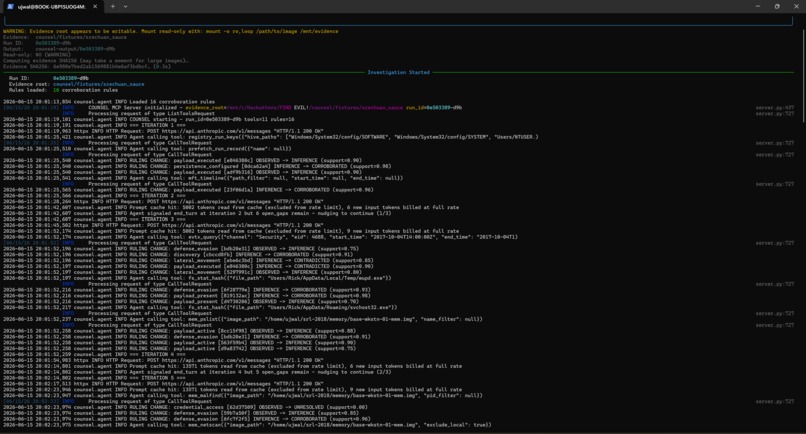Click the '=== ITERATION 2 ===' line

coord(94,195)
